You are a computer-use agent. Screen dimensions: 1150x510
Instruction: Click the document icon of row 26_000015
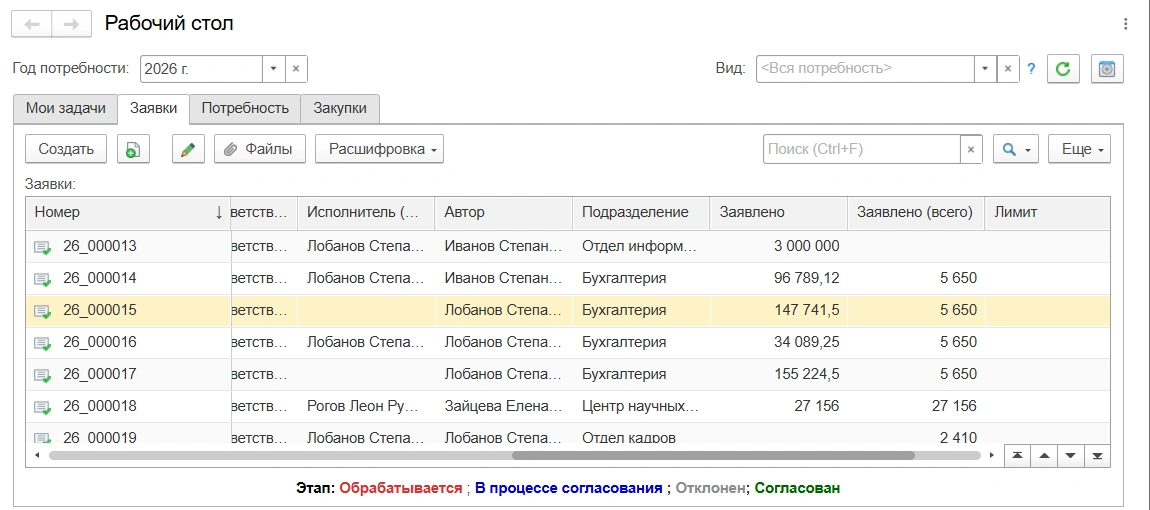[43, 311]
